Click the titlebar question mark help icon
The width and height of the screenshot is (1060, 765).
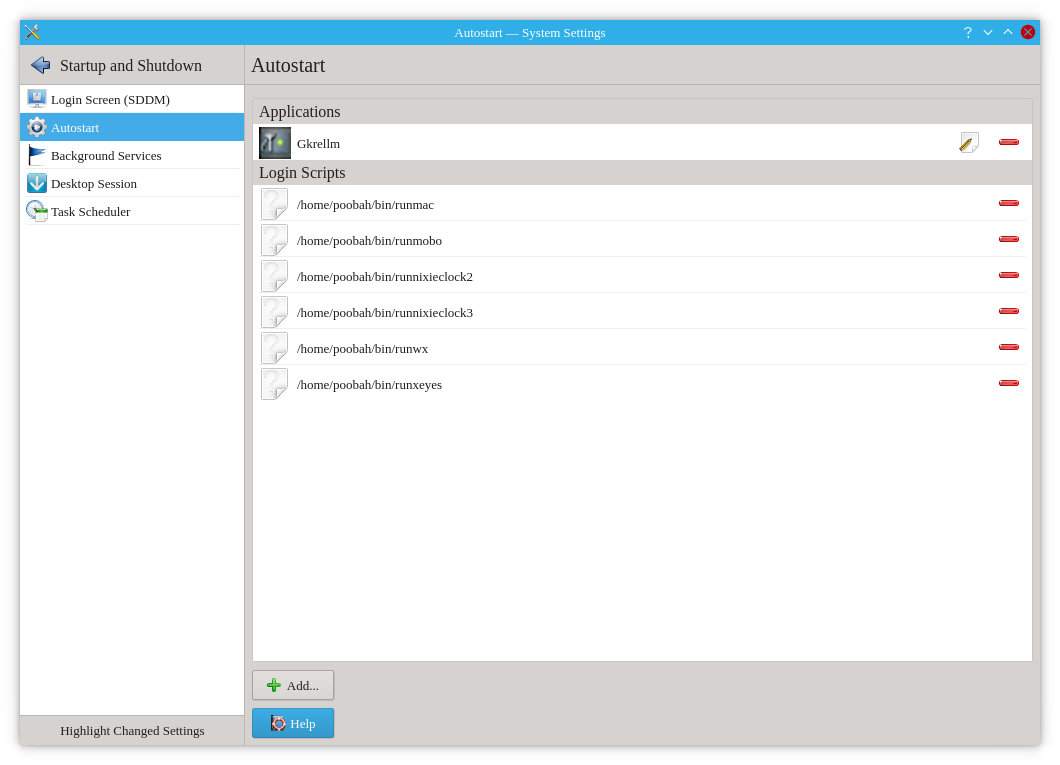tap(968, 32)
